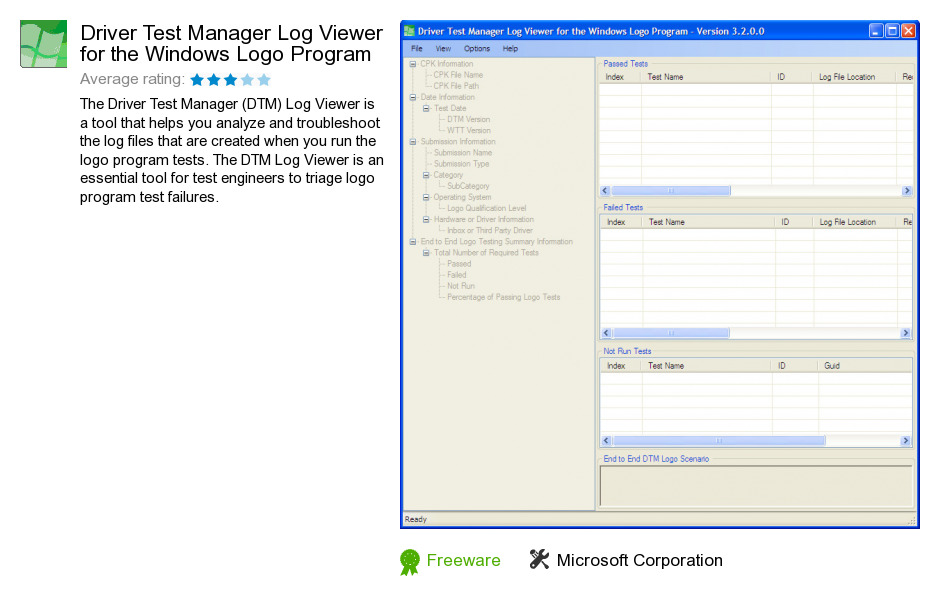Open the Options menu
The width and height of the screenshot is (940, 606).
(x=477, y=49)
